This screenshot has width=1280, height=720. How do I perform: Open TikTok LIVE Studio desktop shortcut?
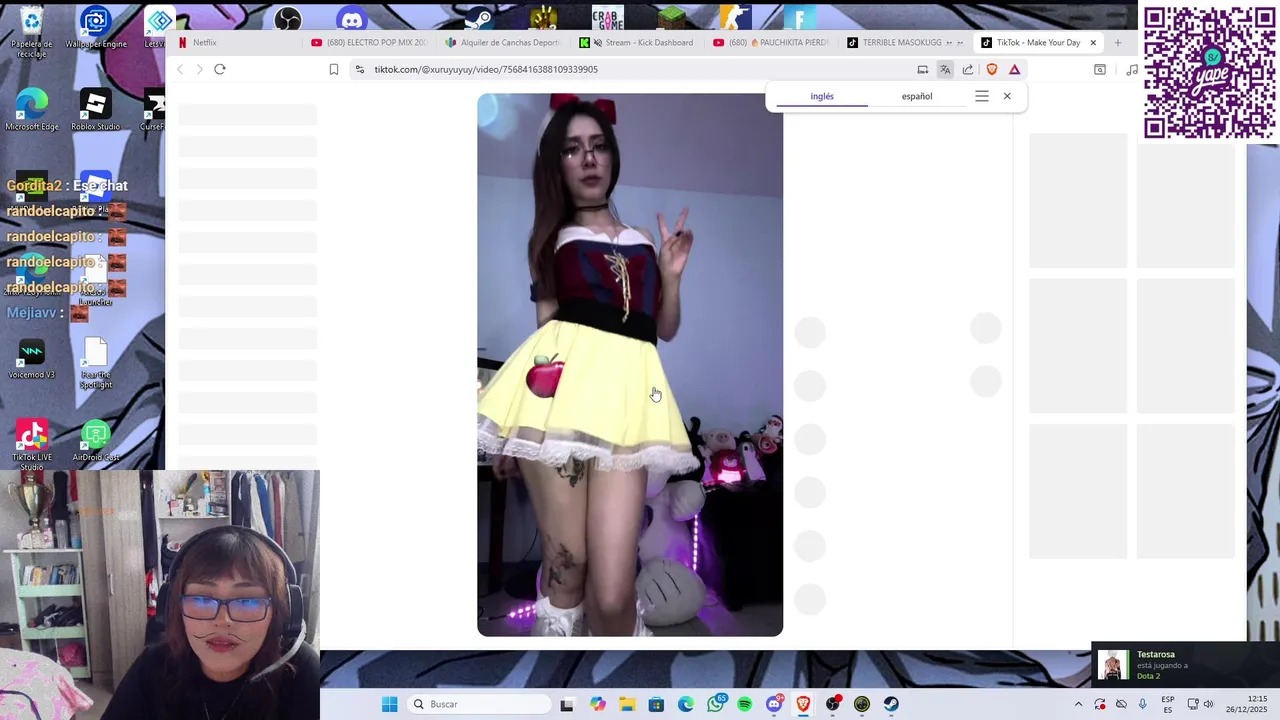tap(32, 445)
